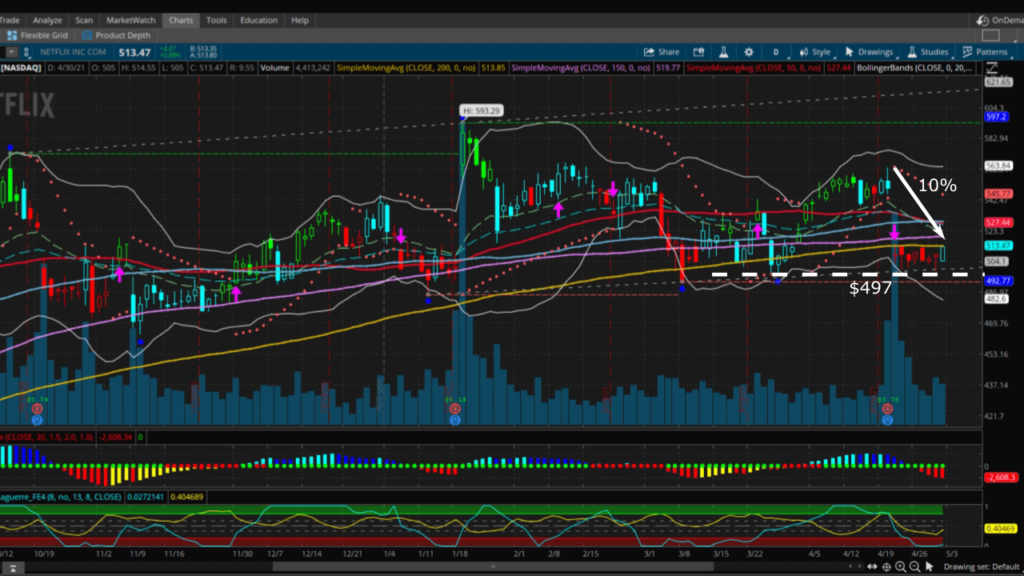Click the calendar/events icon next to Share
Screen dimensions: 1024x576
point(698,52)
